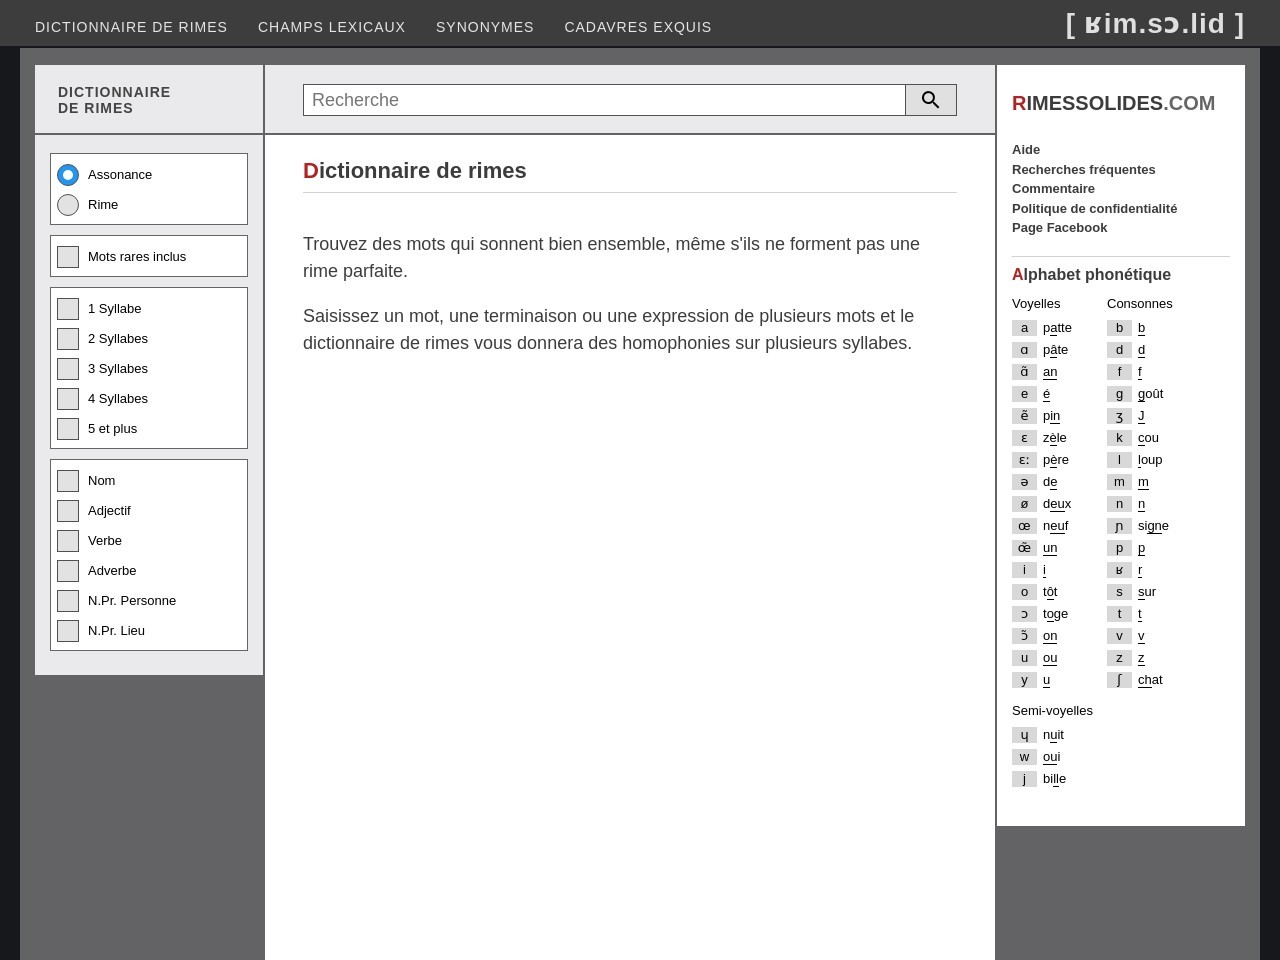The image size is (1280, 960).
Task: Open Dictionnaire de rimes in top menu
Action: coord(131,27)
